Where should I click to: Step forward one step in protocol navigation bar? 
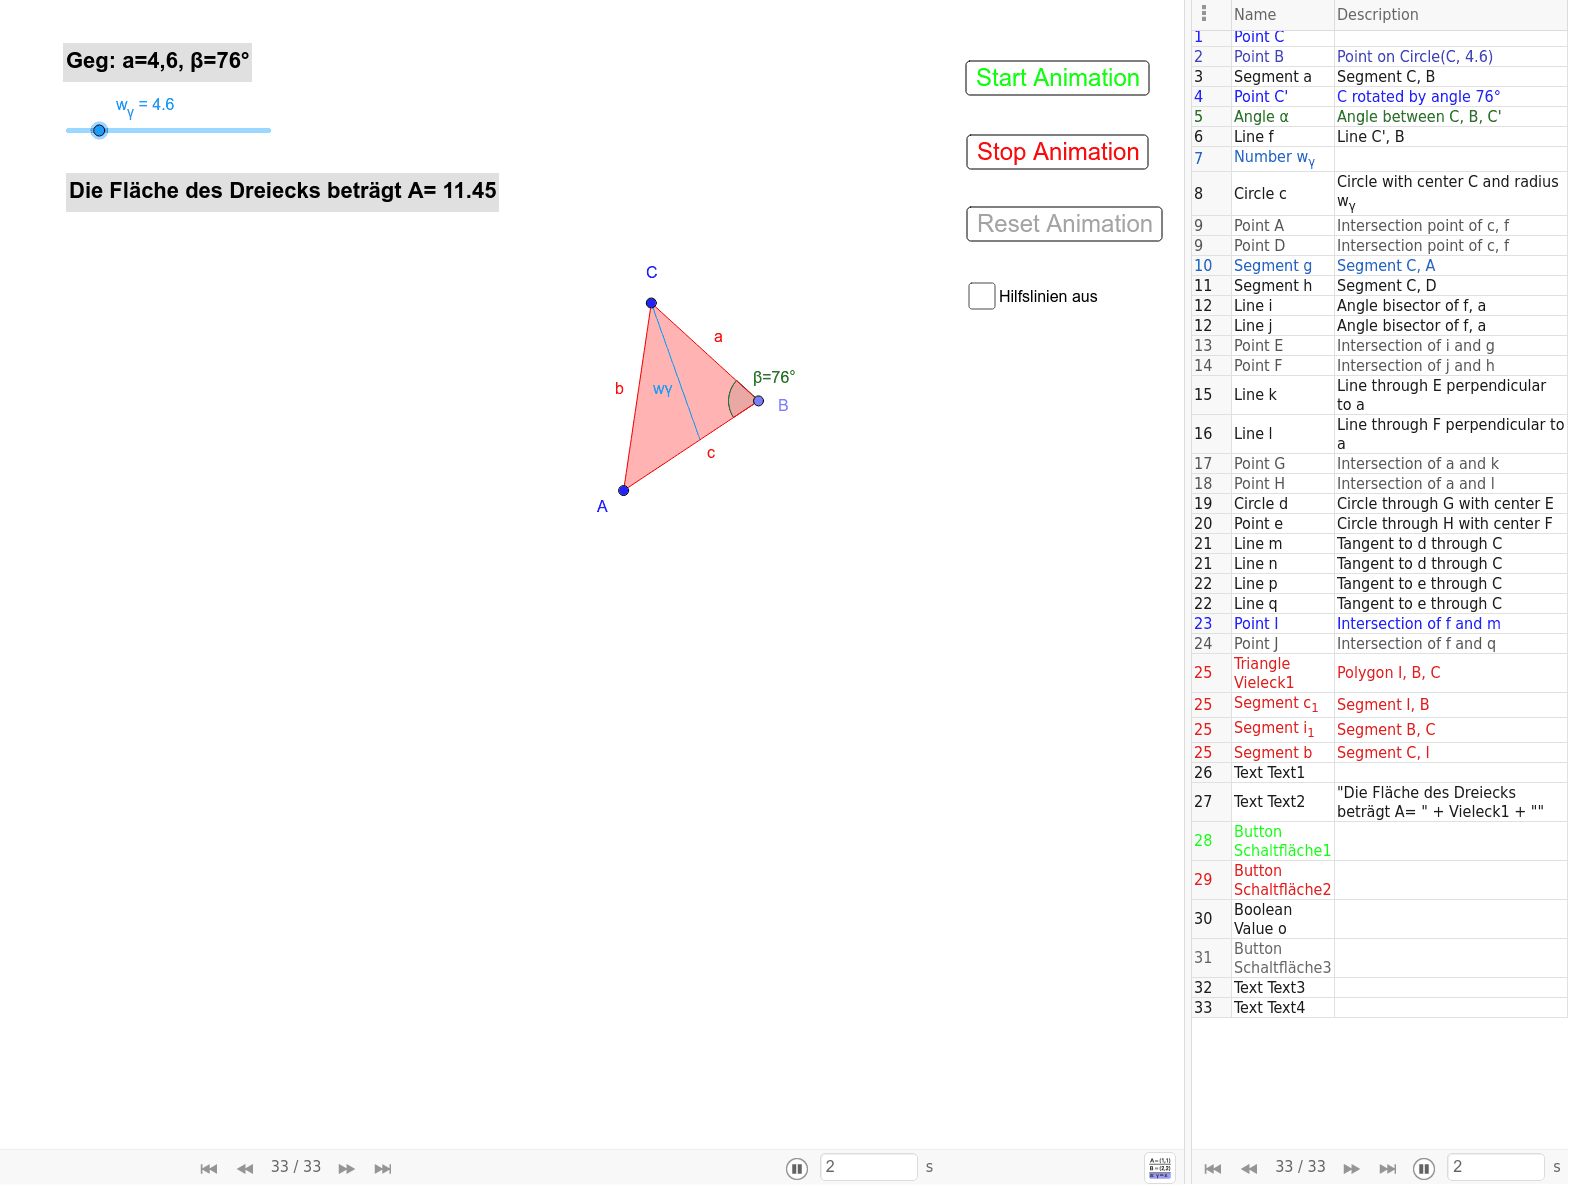click(x=1351, y=1168)
